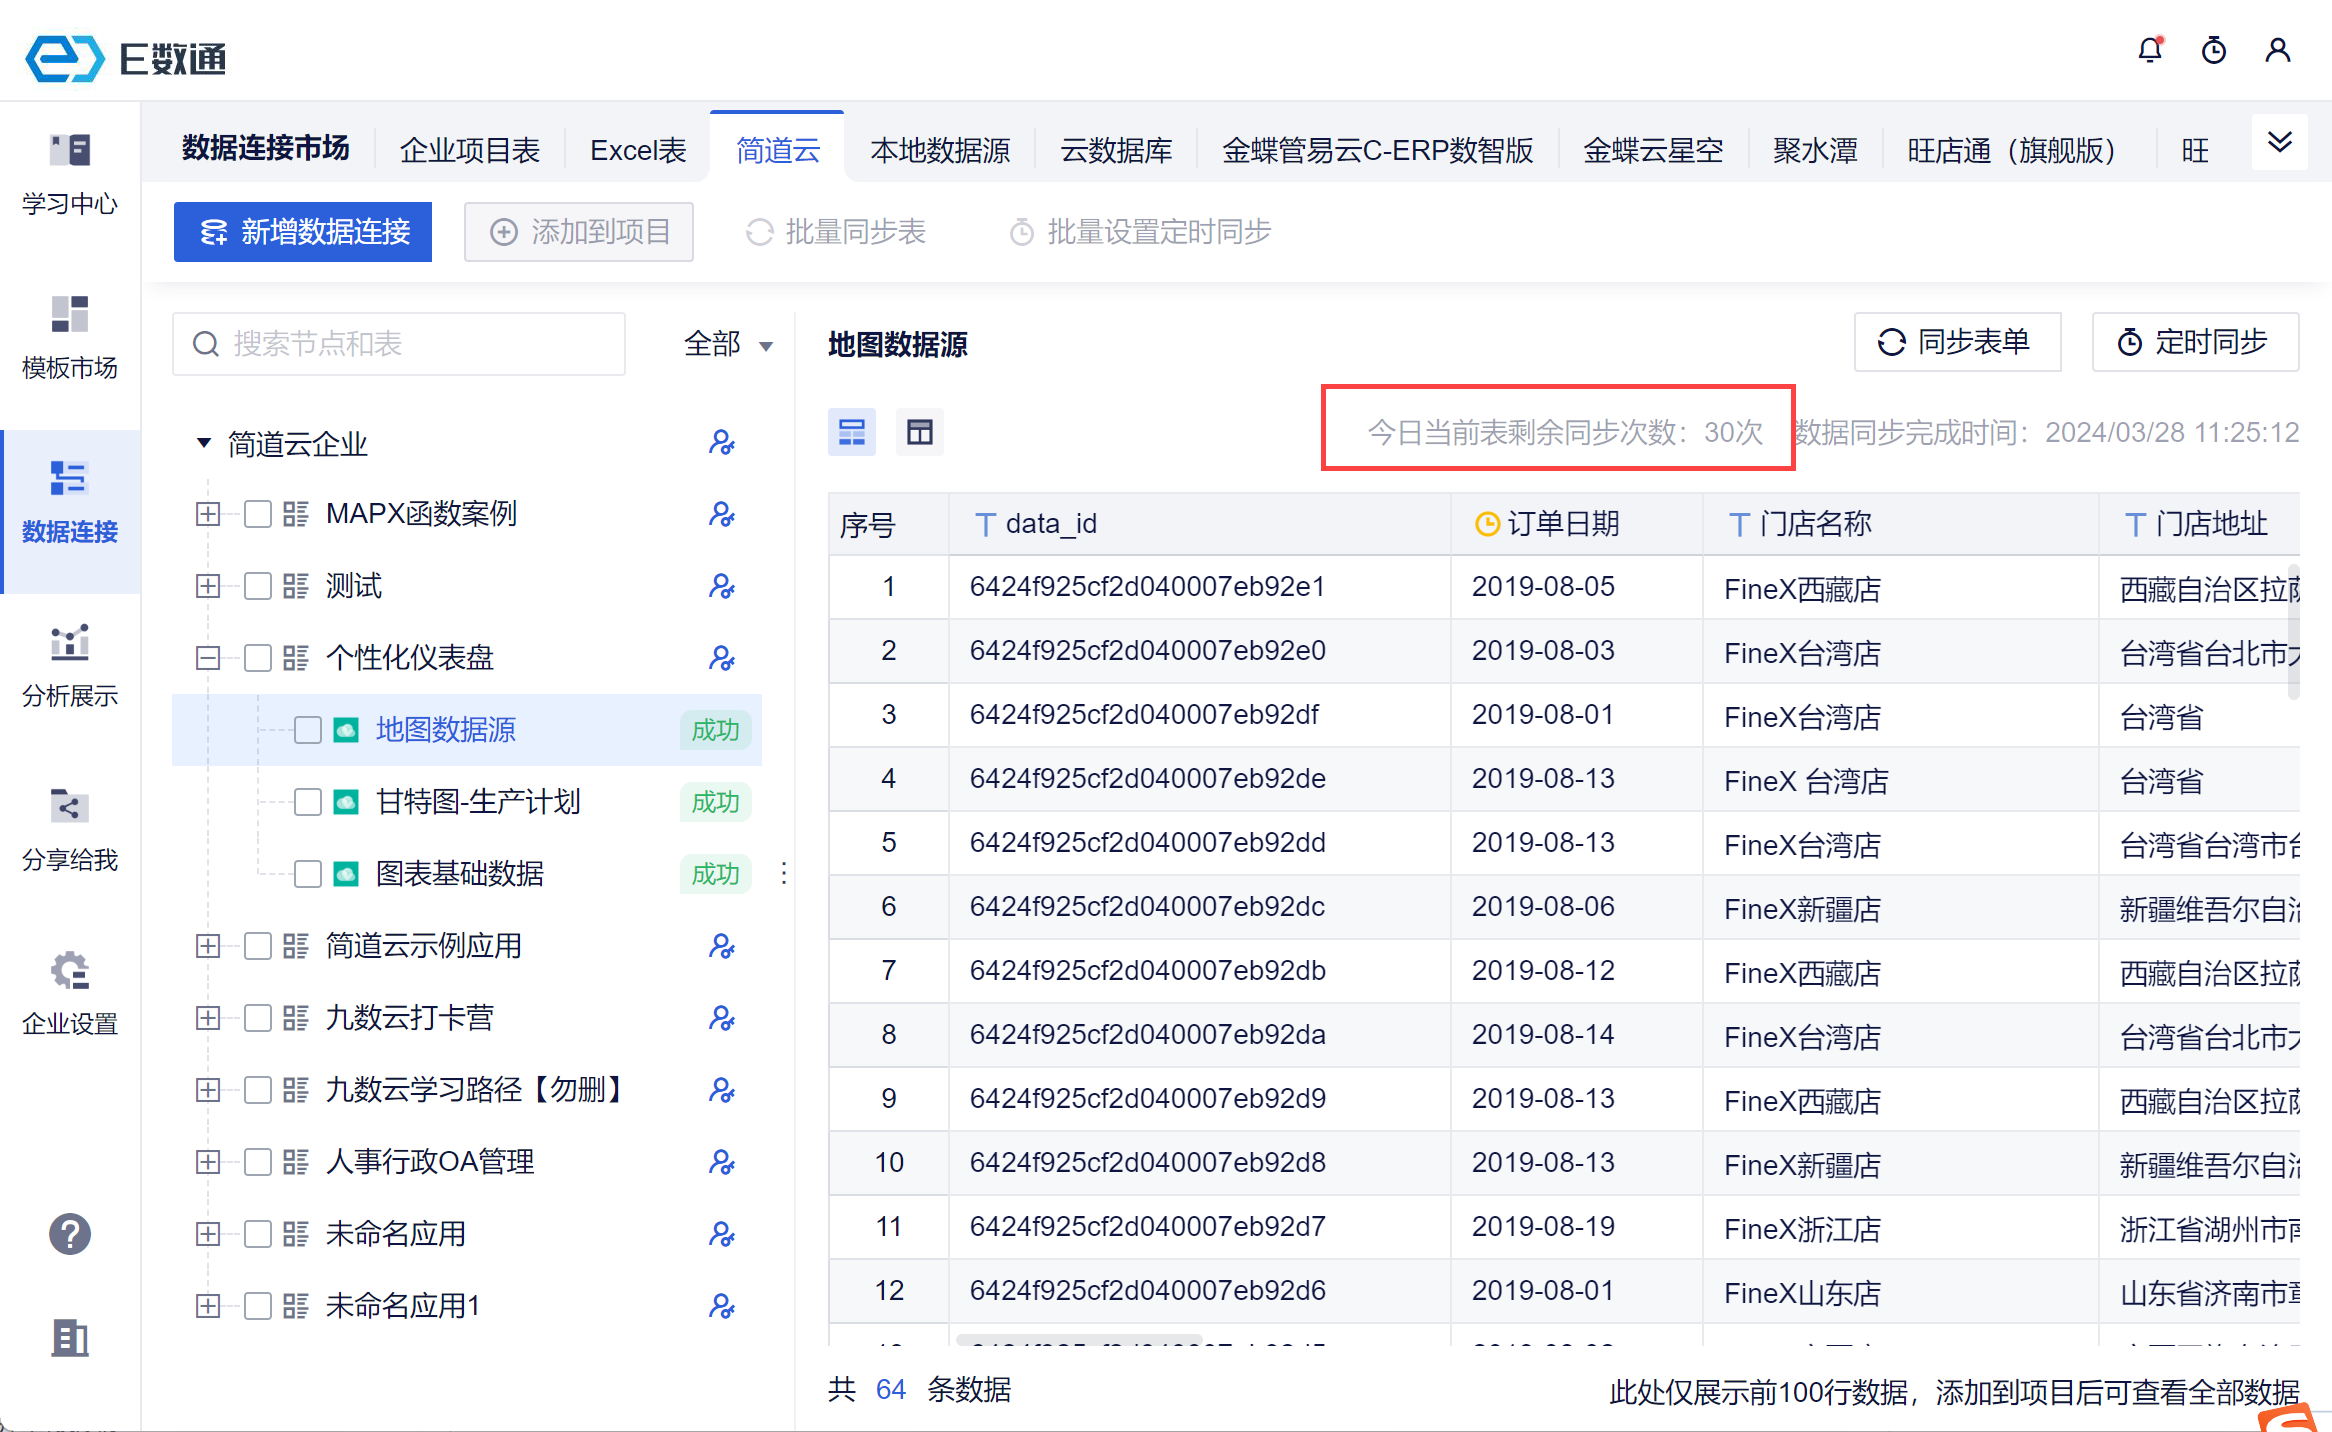Open the 聚水潭 tab
The height and width of the screenshot is (1432, 2332).
click(1814, 150)
